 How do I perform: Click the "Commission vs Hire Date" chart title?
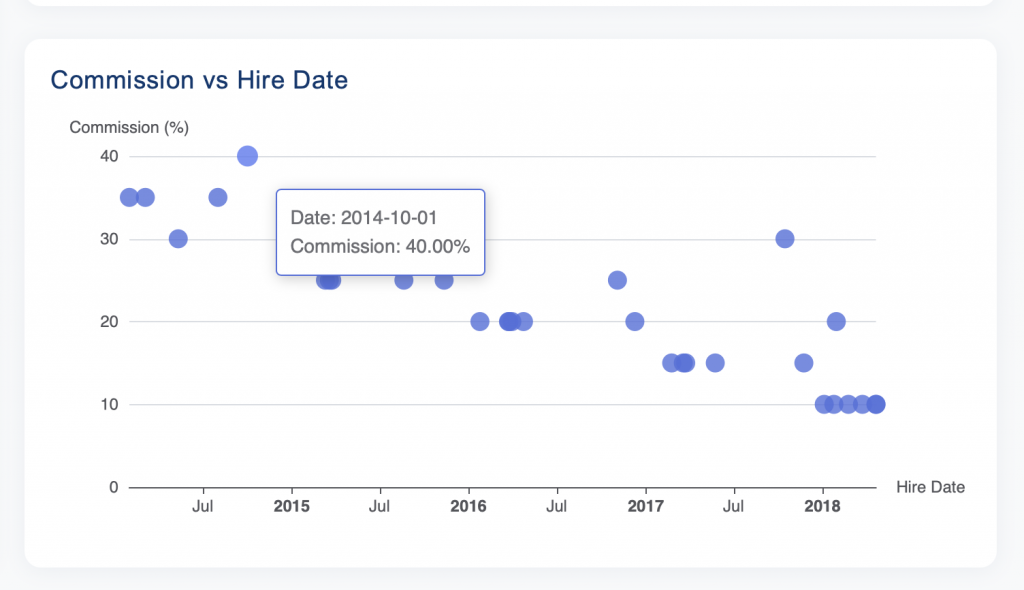199,80
